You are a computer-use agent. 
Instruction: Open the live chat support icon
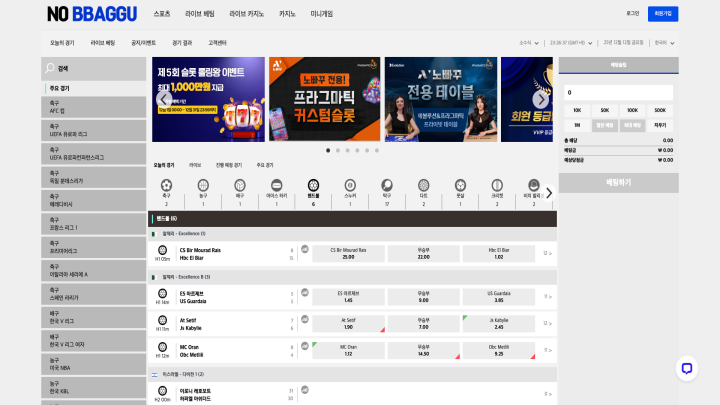(x=686, y=368)
